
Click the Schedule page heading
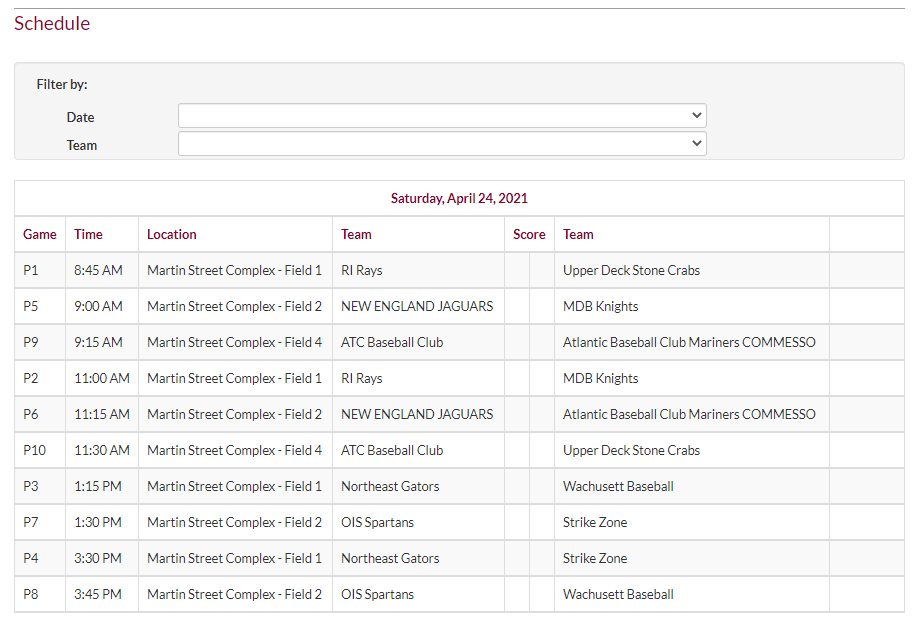(x=52, y=23)
